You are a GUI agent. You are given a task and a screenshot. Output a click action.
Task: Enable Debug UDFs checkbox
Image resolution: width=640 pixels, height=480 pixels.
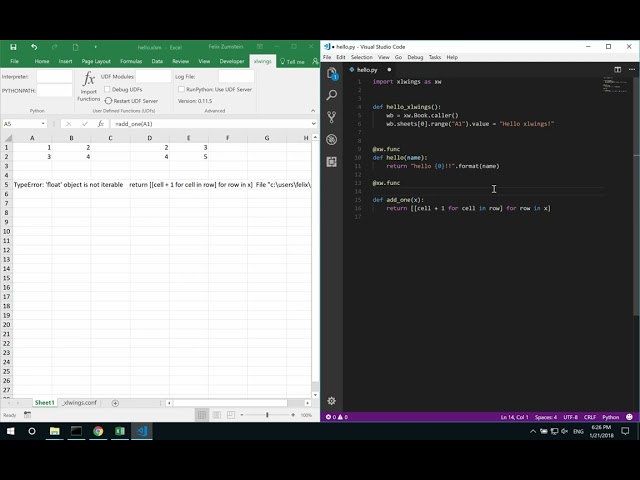click(107, 89)
